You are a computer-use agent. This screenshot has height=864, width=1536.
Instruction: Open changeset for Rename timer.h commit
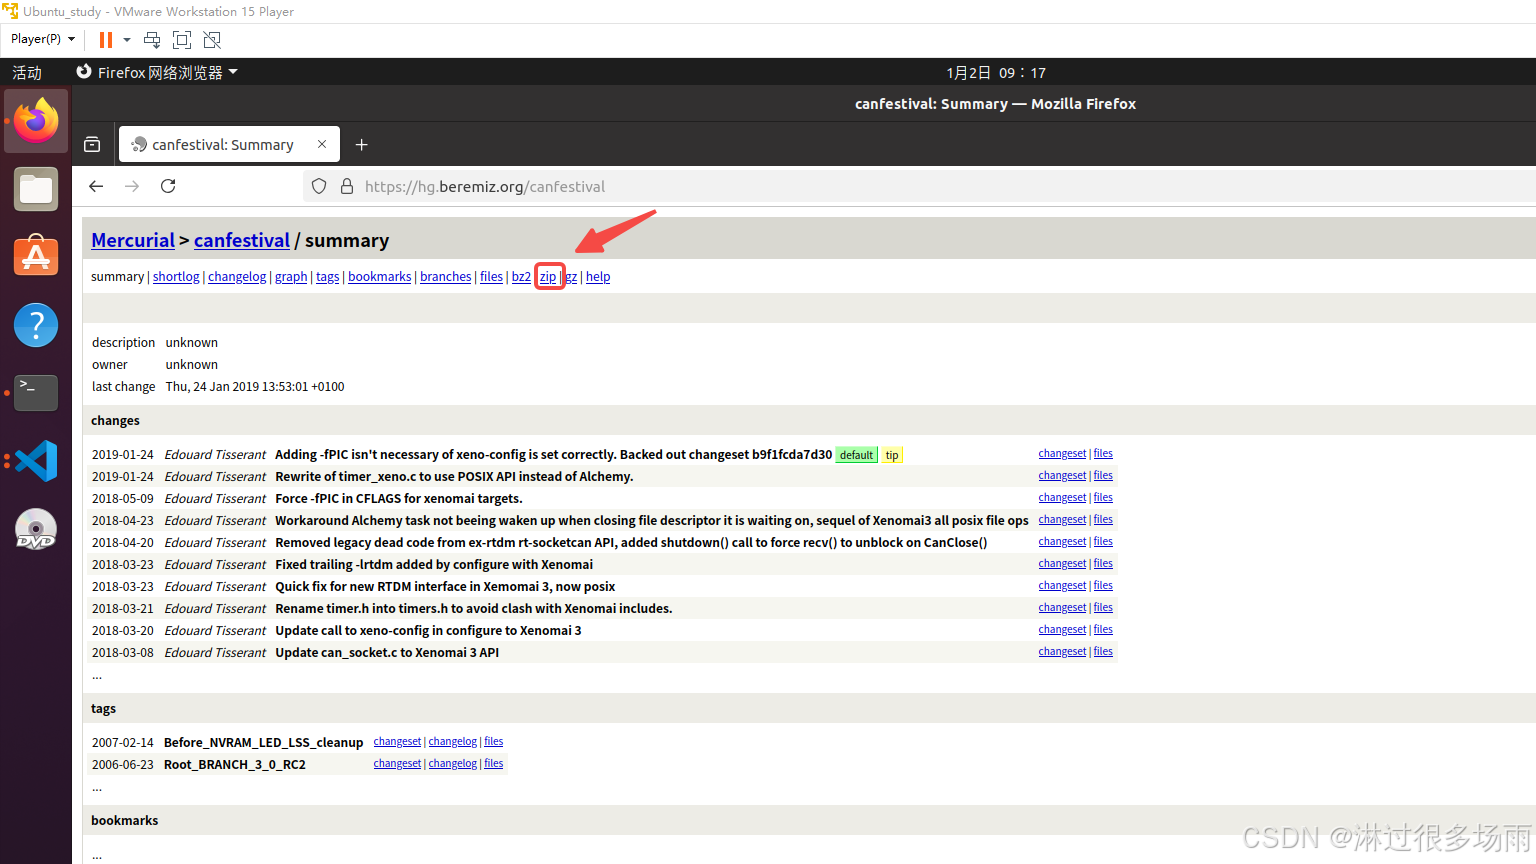tap(1062, 608)
